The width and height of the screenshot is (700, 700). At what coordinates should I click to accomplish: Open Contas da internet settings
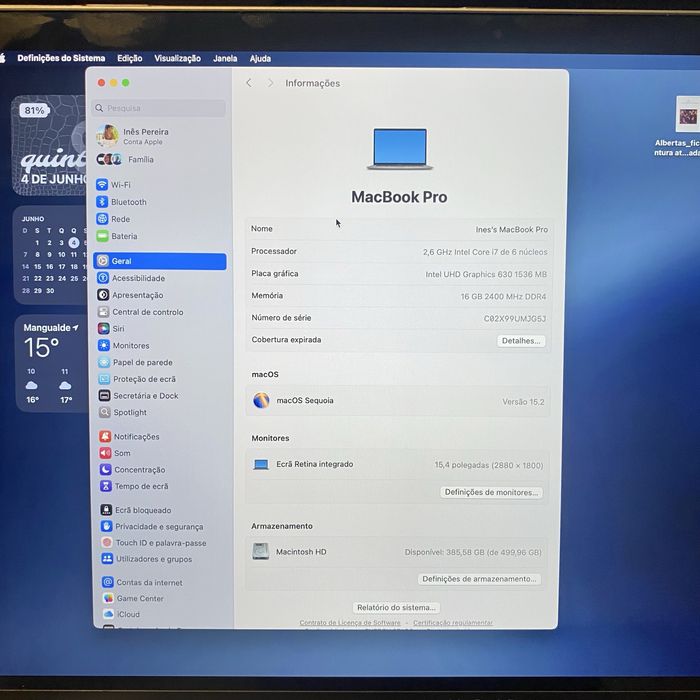click(142, 582)
